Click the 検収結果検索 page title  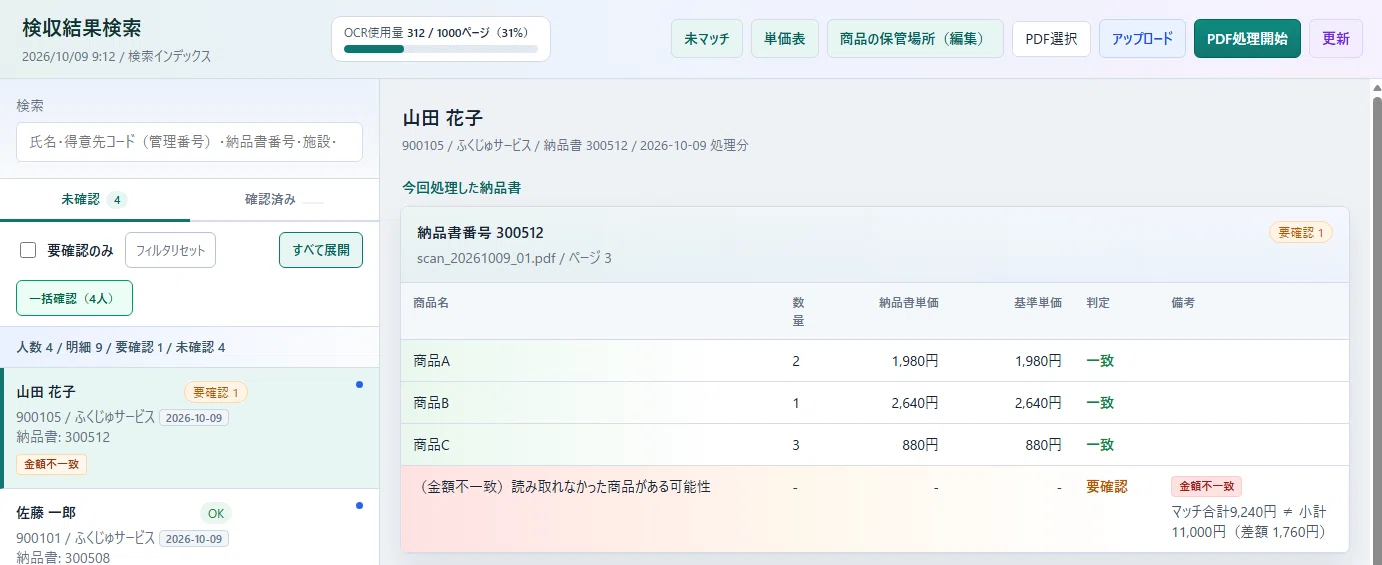pyautogui.click(x=82, y=28)
